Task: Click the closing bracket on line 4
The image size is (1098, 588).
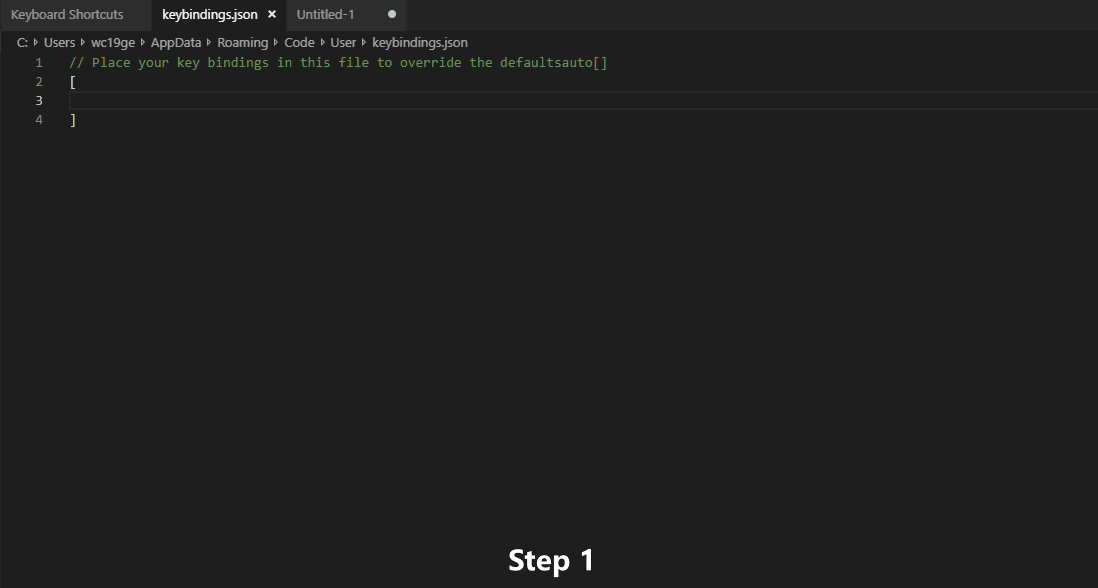Action: coord(73,120)
